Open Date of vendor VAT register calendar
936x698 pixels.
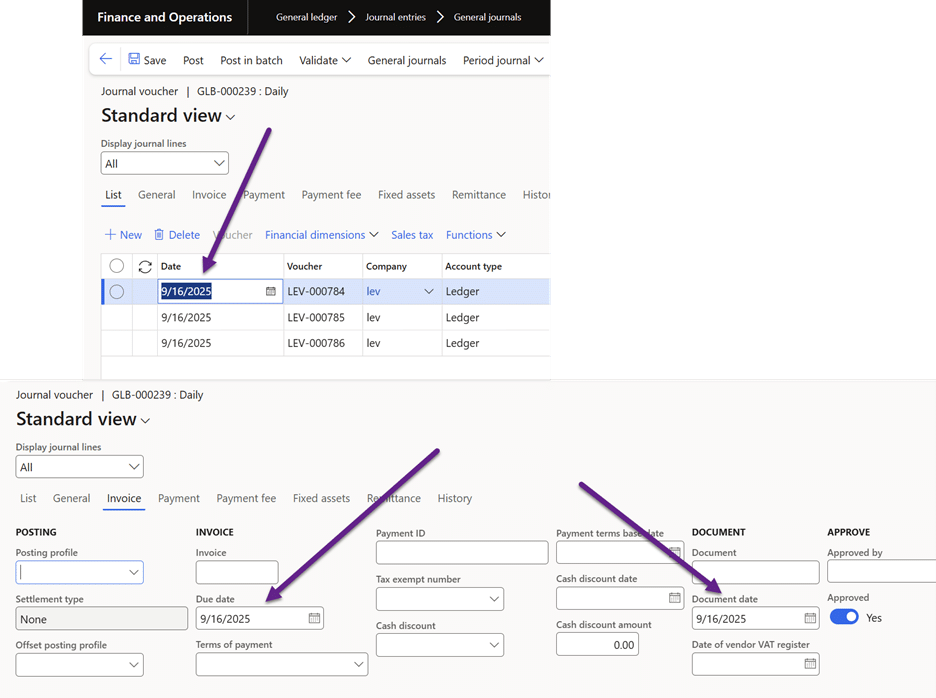point(810,664)
